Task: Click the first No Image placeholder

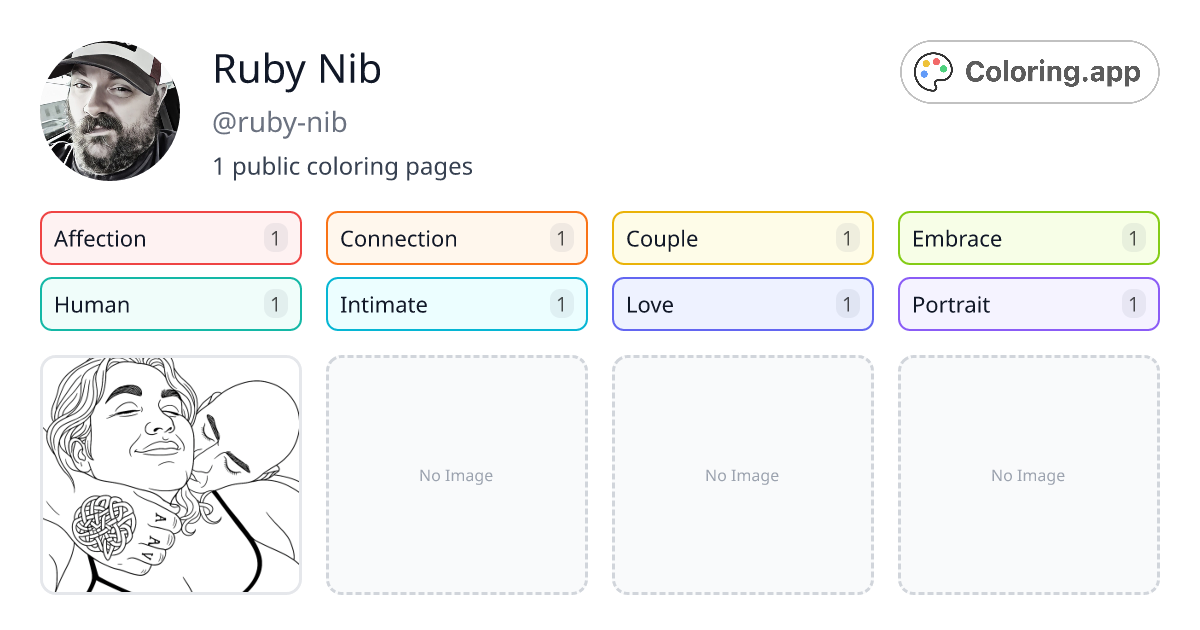Action: [x=456, y=475]
